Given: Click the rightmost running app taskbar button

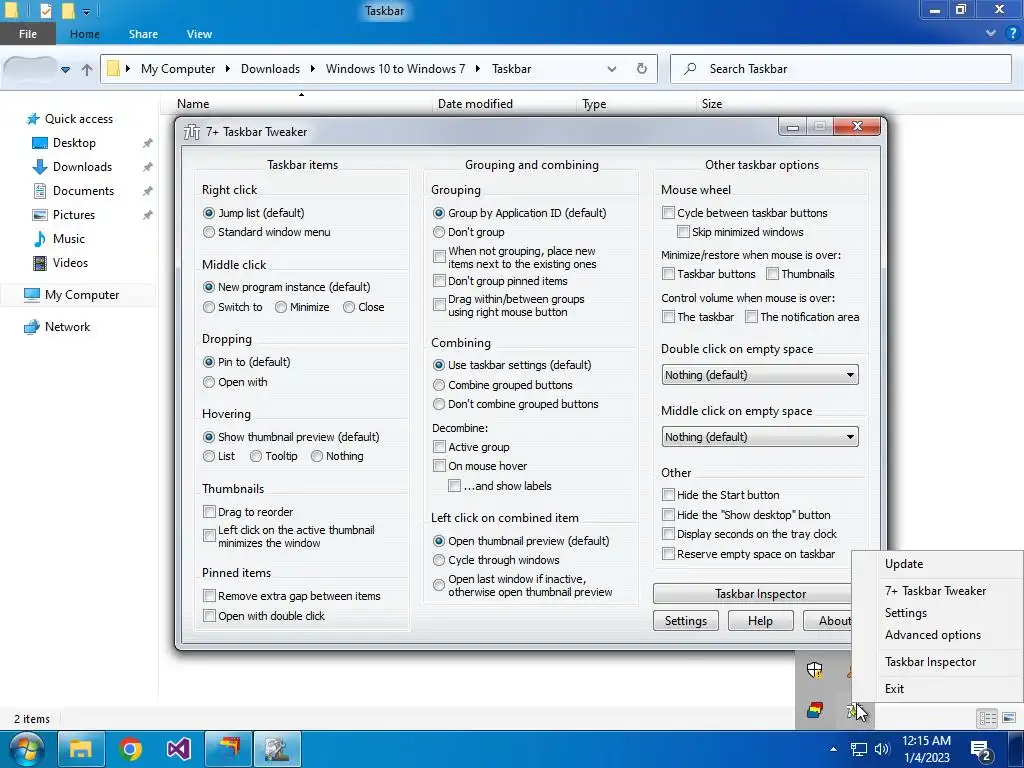Looking at the screenshot, I should [x=277, y=749].
